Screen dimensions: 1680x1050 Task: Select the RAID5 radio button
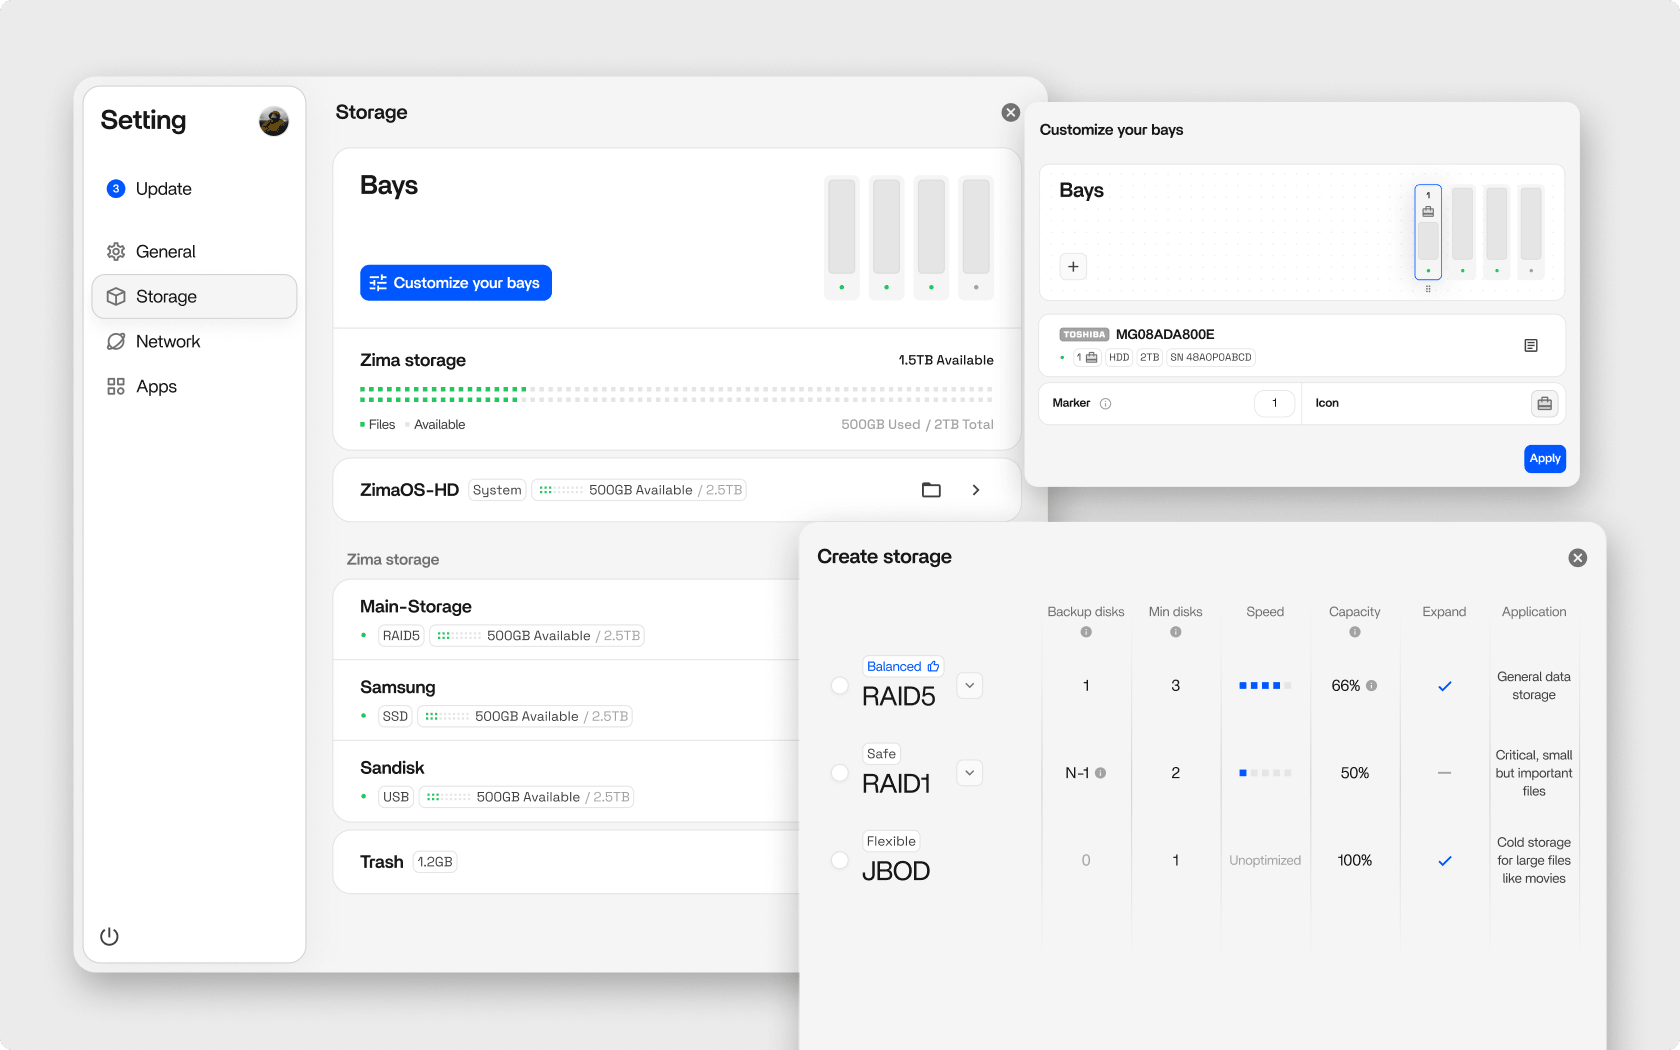840,686
